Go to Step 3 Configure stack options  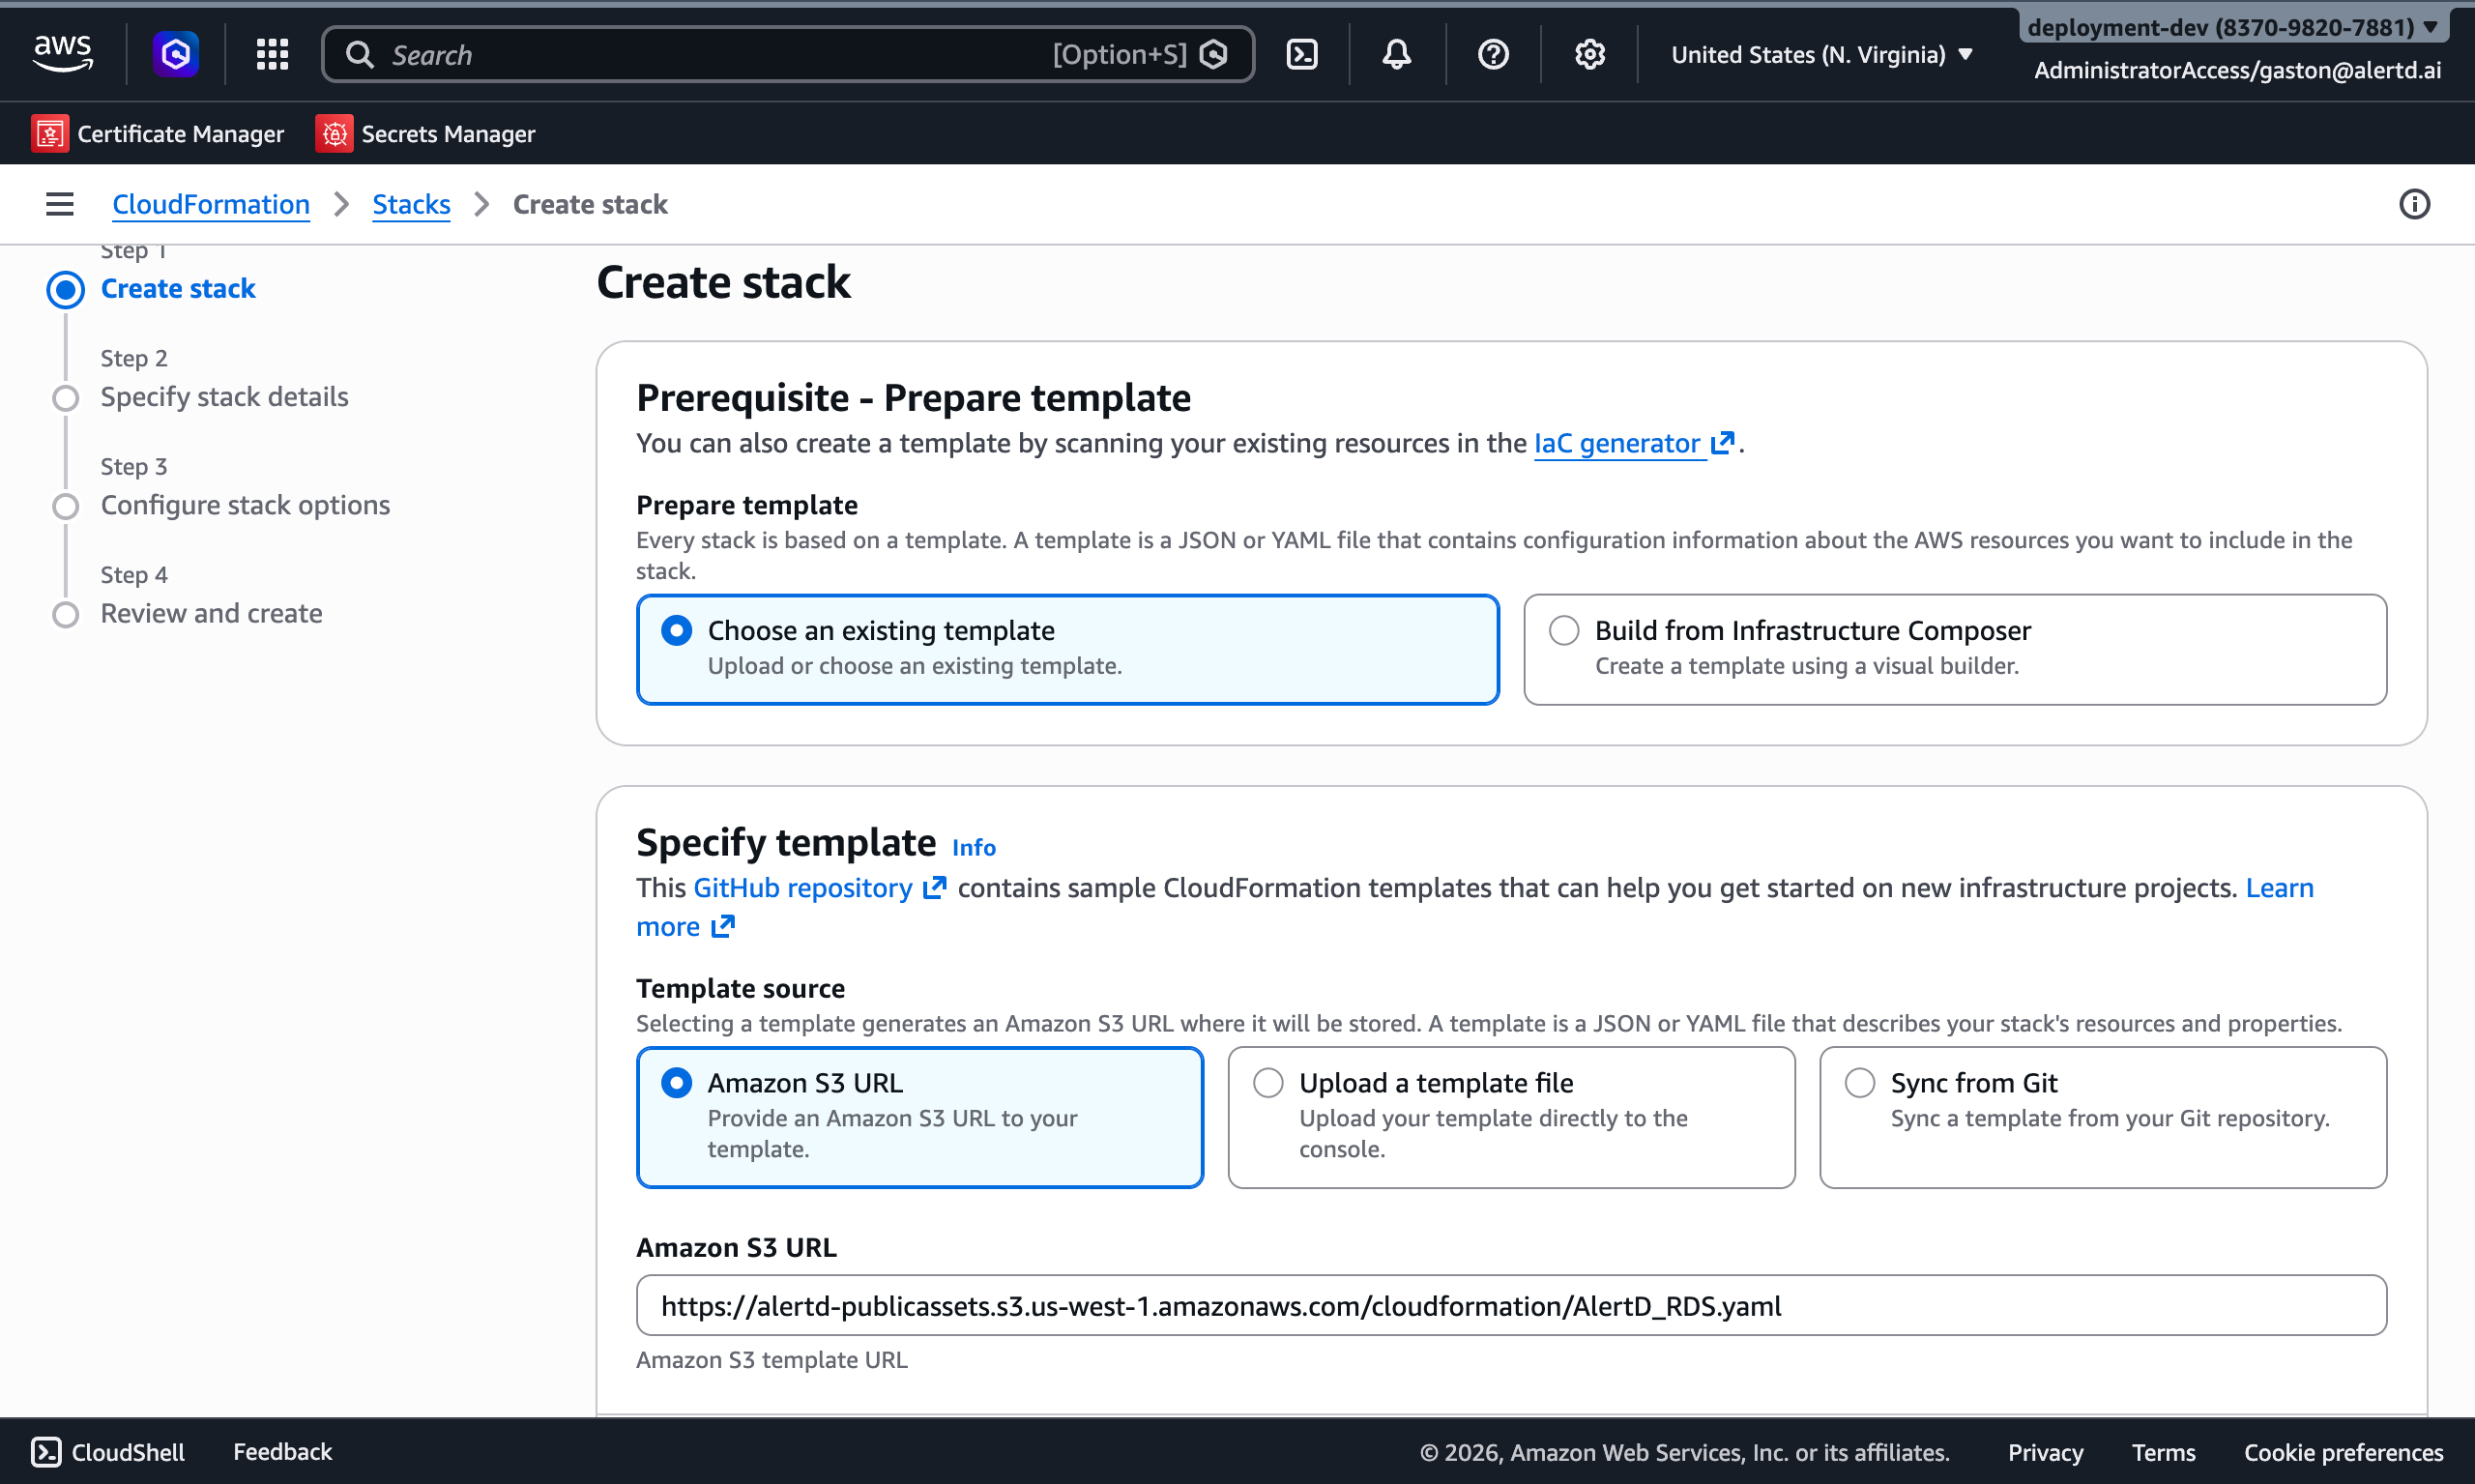click(x=245, y=505)
